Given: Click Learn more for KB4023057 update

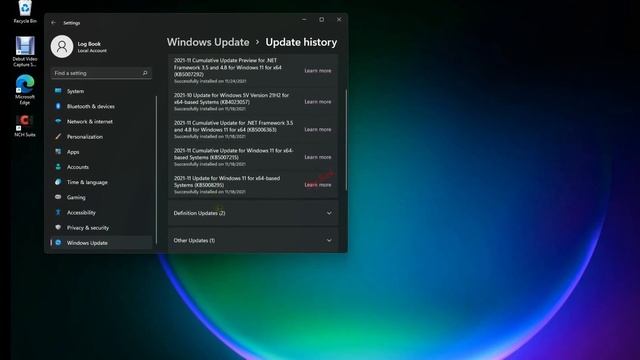Looking at the screenshot, I should click(318, 102).
